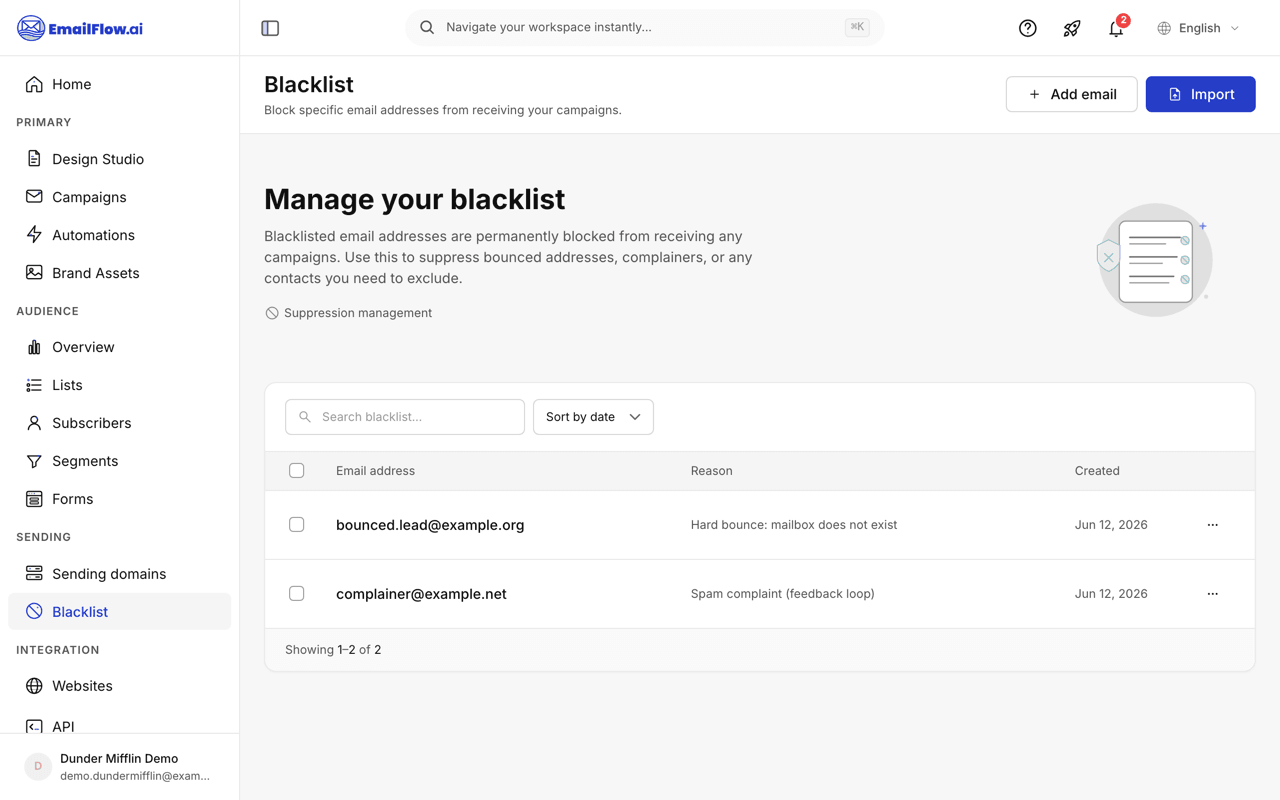
Task: Tick the select-all header checkbox
Action: tap(297, 470)
